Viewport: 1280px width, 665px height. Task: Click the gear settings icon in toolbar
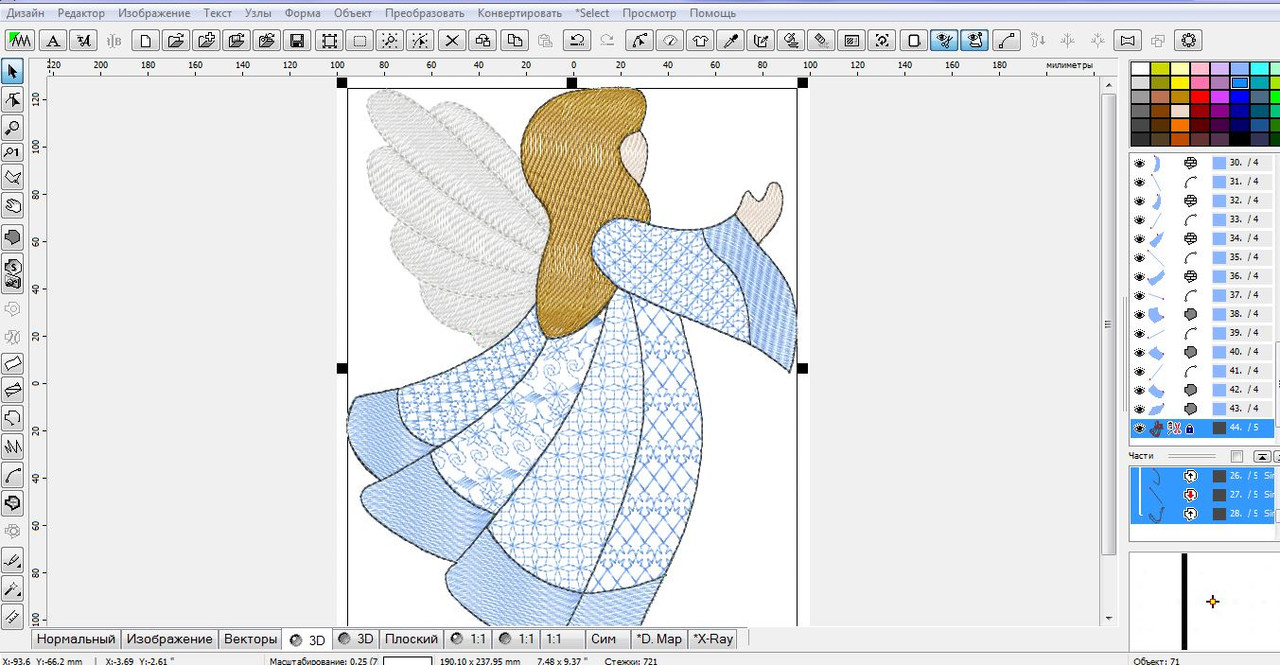tap(1188, 41)
